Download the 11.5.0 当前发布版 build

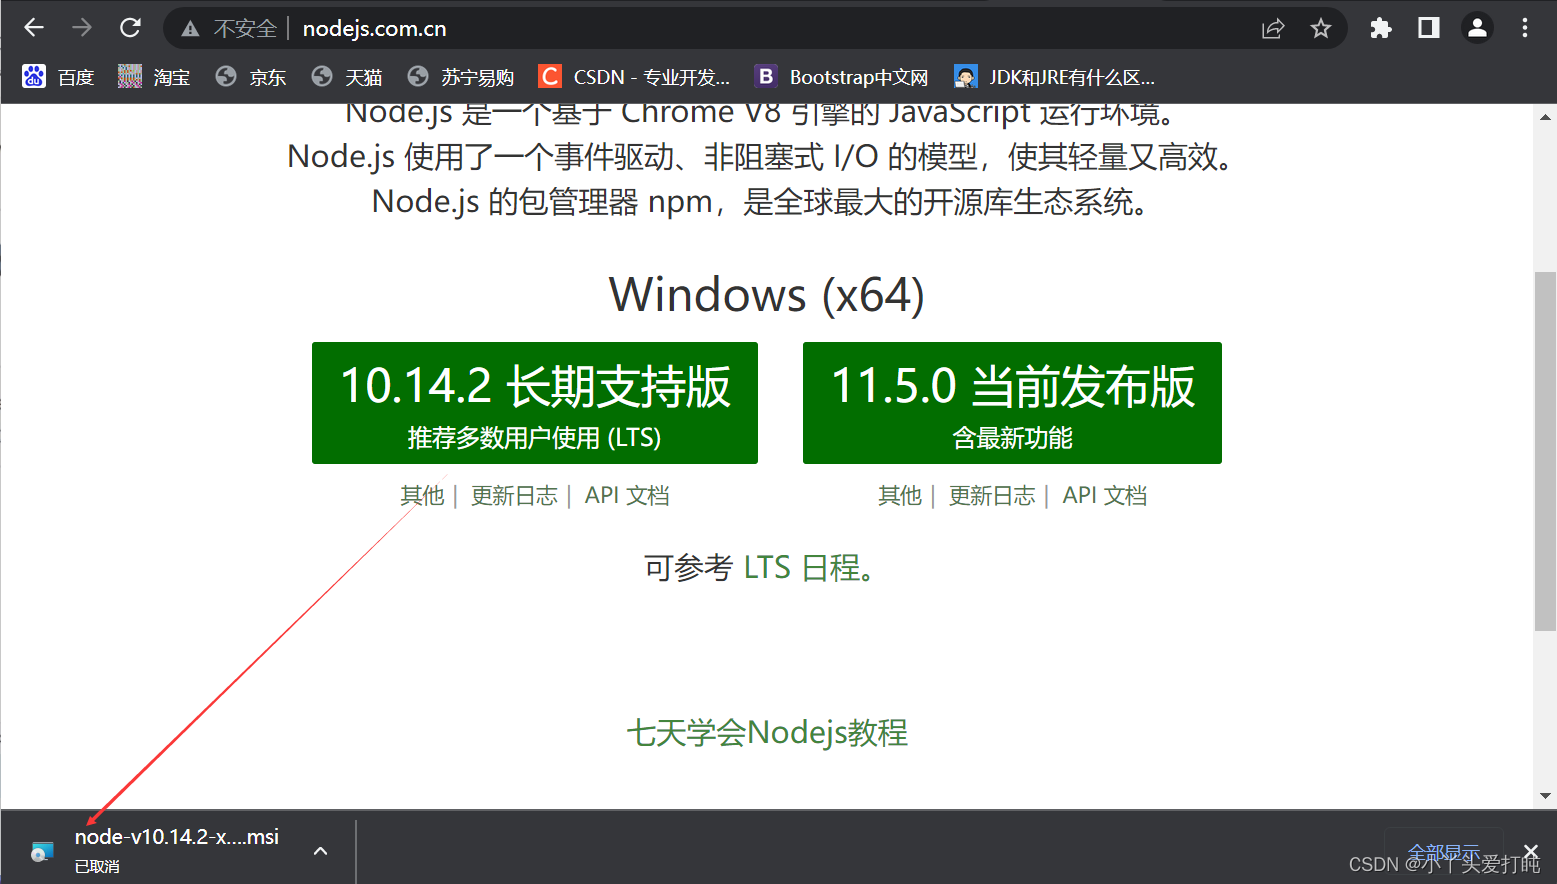click(1012, 403)
